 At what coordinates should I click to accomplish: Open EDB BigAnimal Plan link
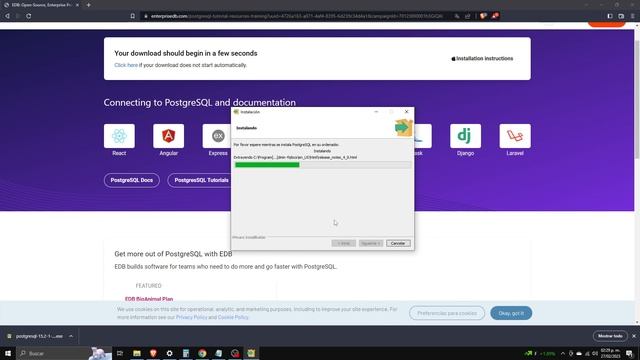[149, 299]
